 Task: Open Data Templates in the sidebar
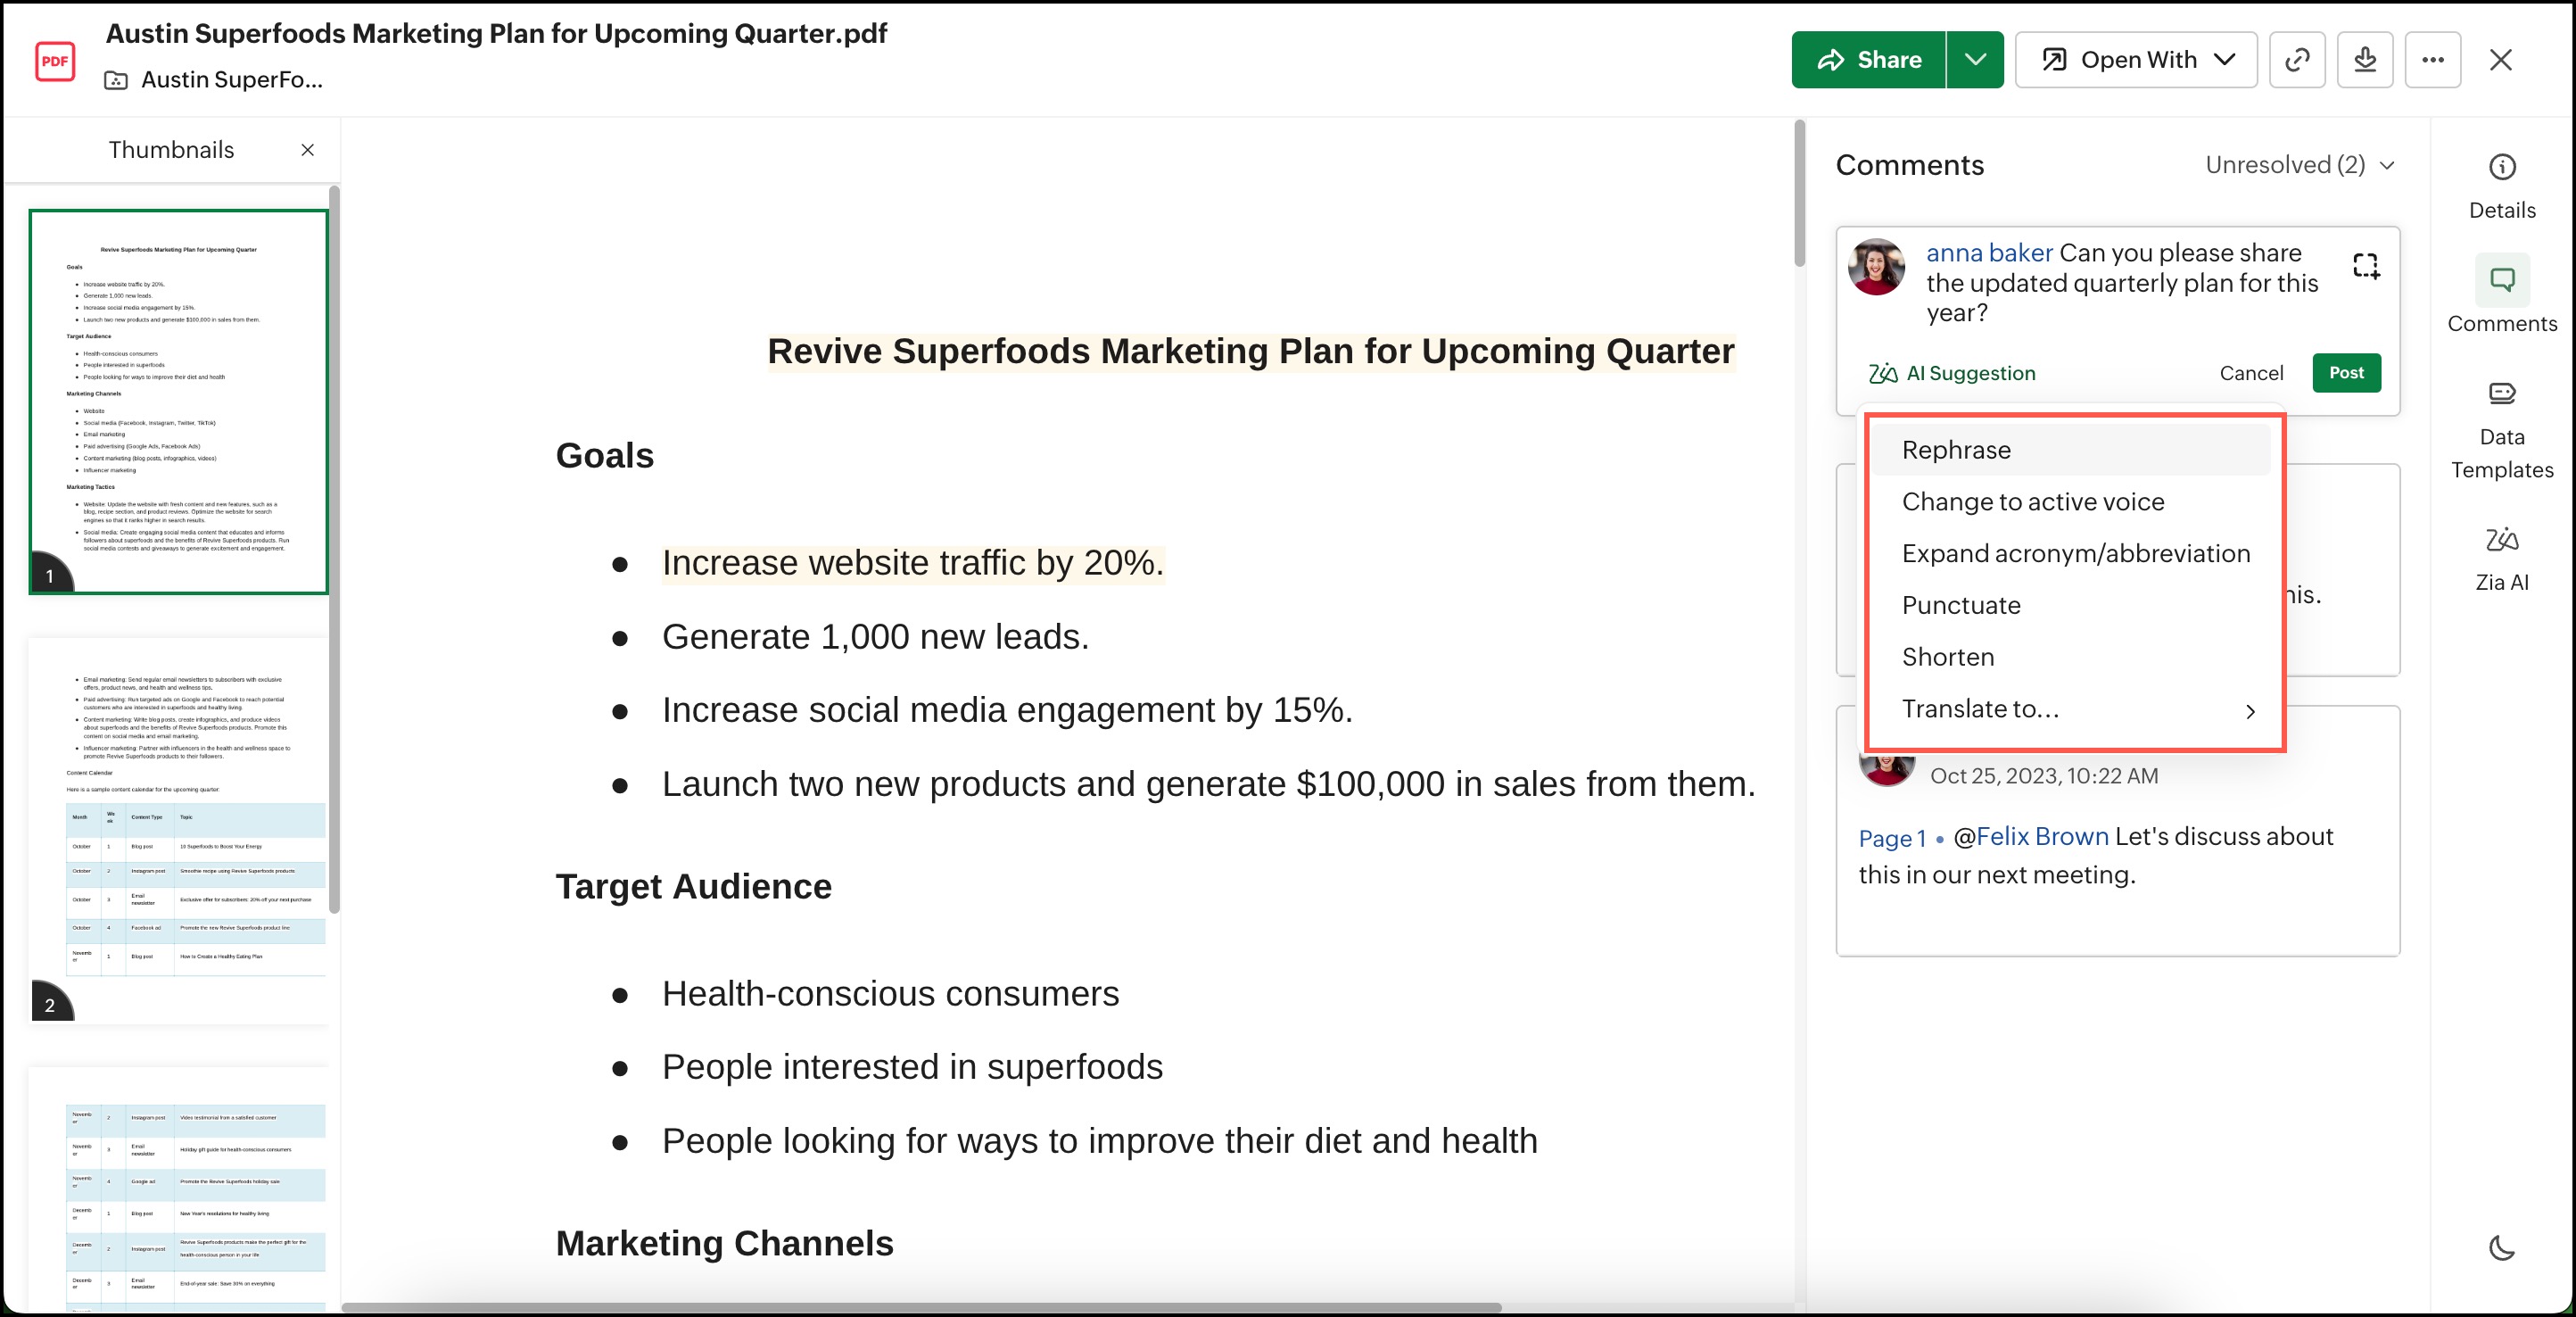[x=2501, y=394]
